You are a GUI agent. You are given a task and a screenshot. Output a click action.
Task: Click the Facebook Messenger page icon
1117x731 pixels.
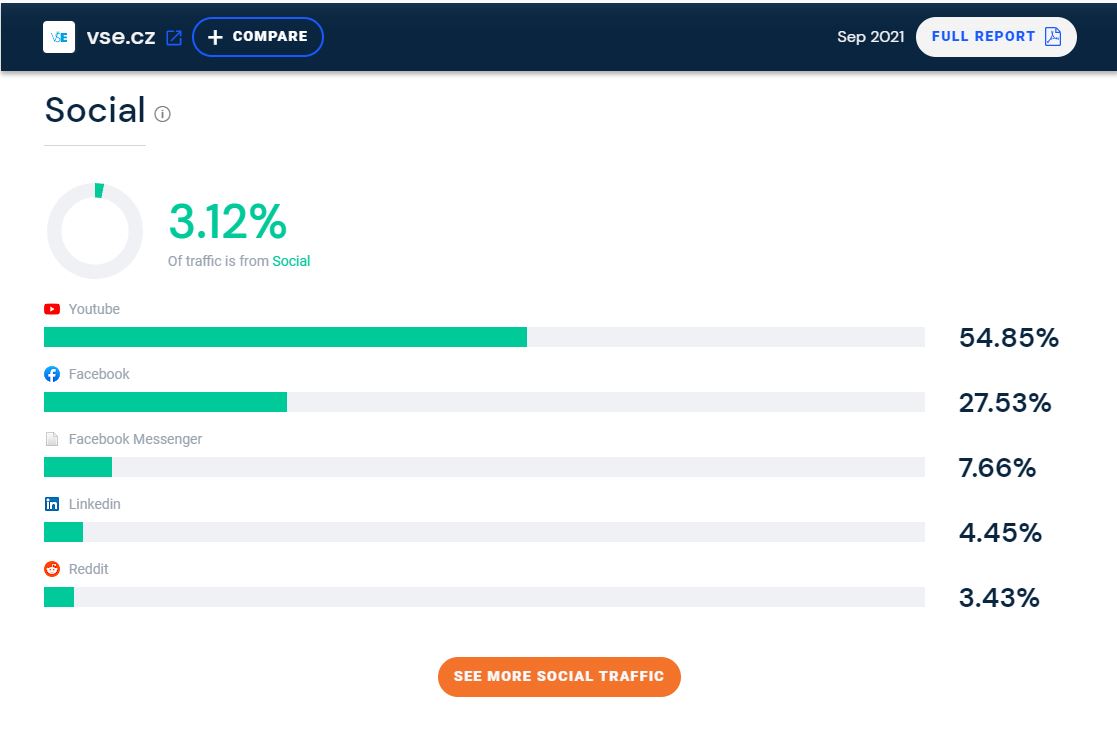tap(52, 439)
